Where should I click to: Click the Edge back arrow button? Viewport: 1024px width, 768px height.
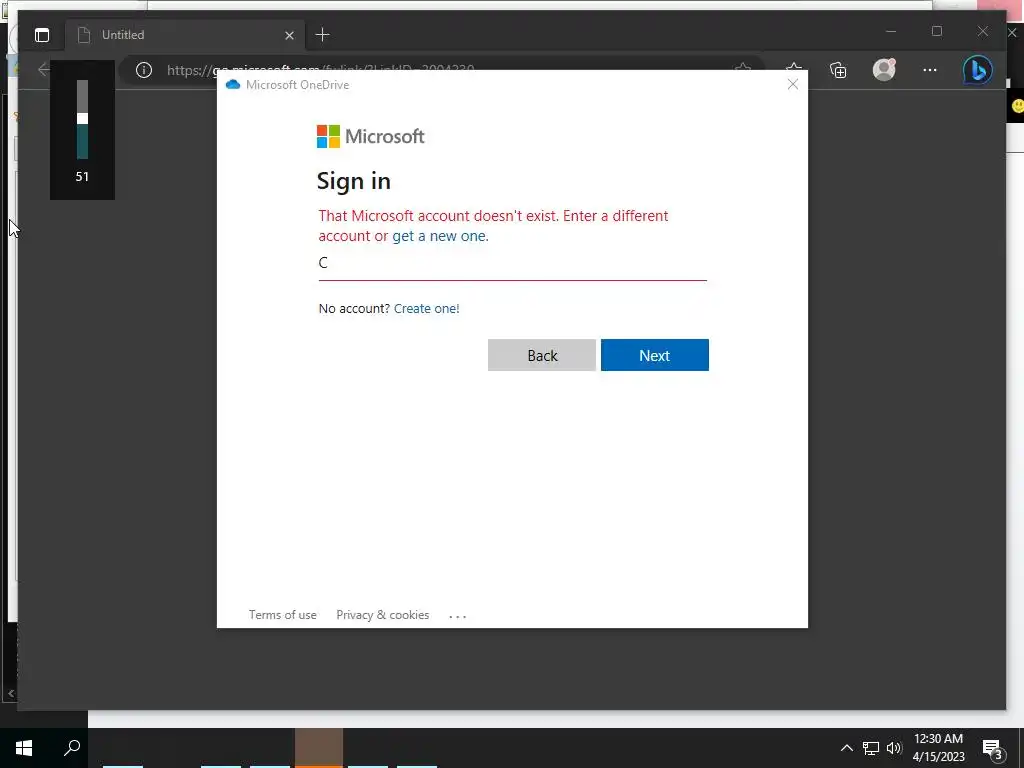tap(43, 69)
